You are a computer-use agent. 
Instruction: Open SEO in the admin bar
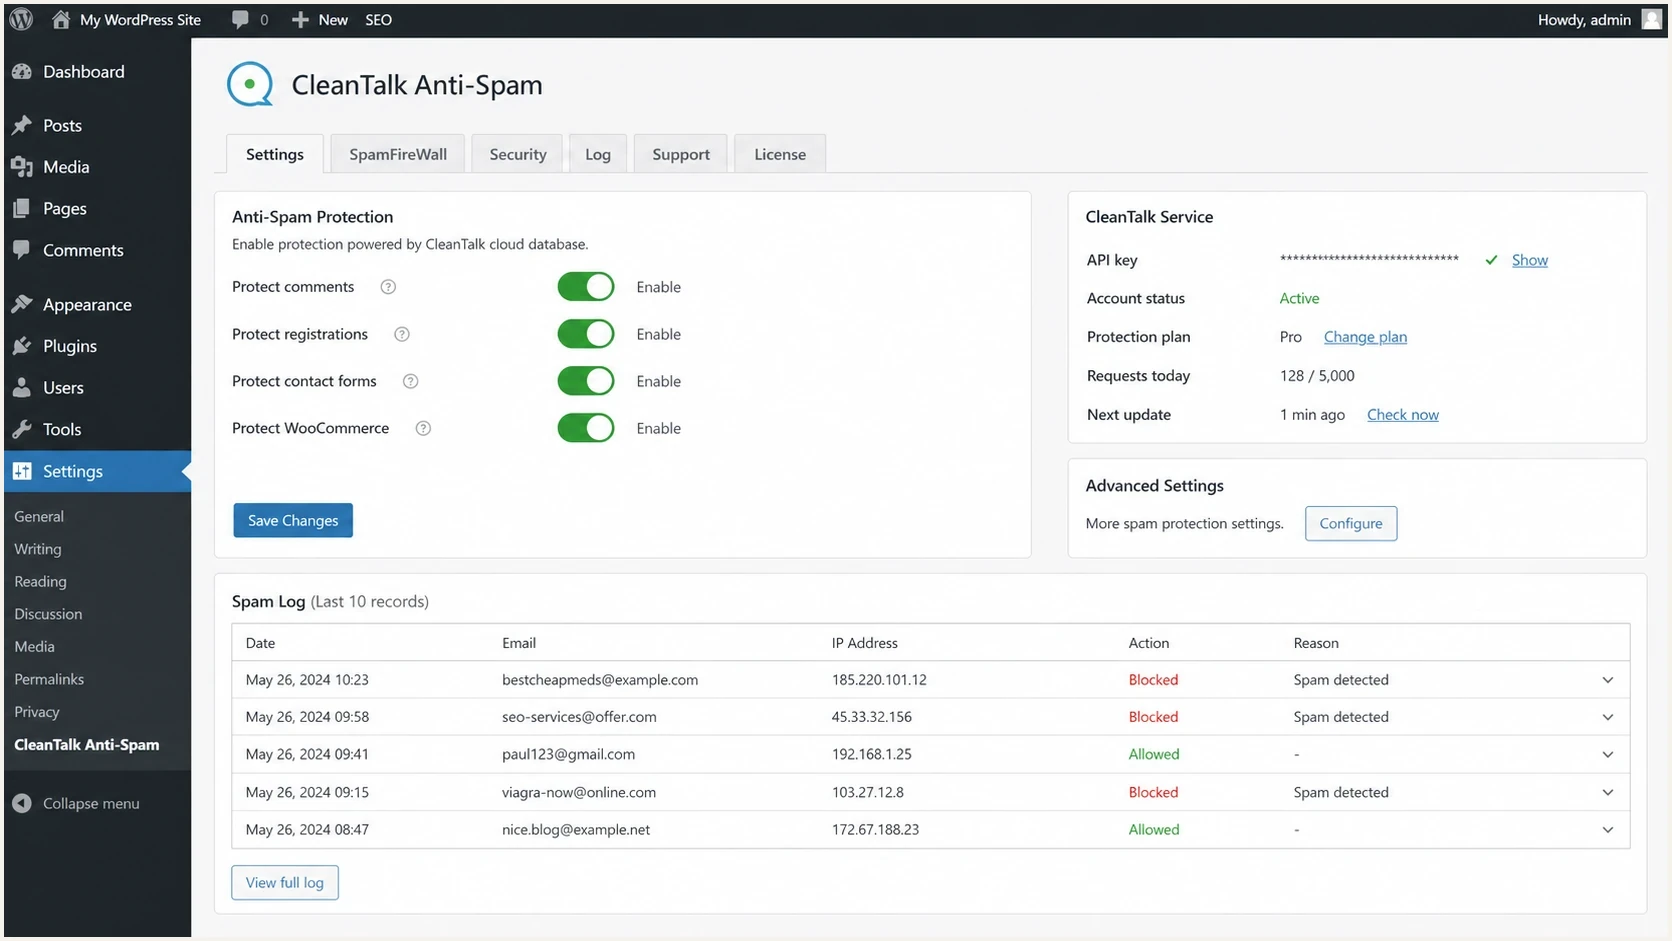point(379,20)
